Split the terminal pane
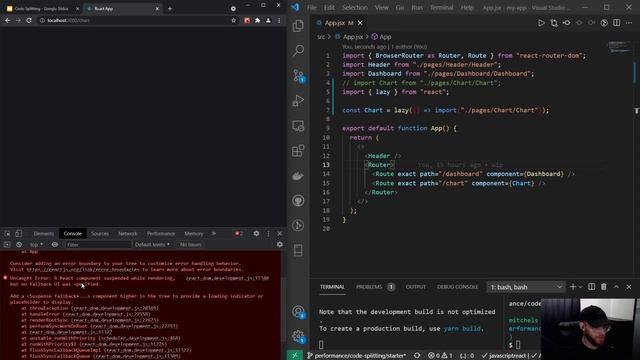 [591, 287]
